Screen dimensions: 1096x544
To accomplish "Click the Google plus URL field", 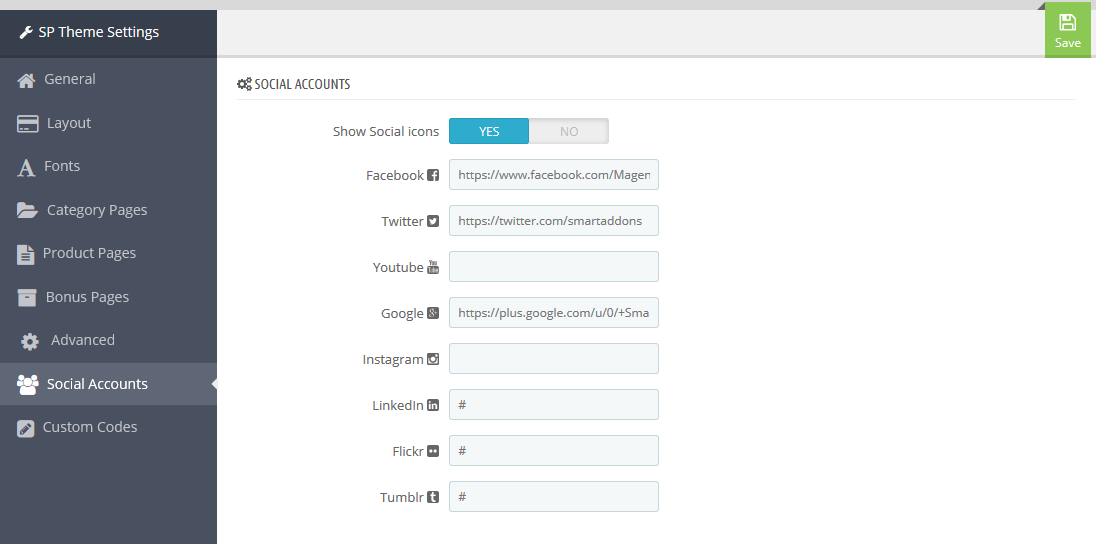I will 554,313.
